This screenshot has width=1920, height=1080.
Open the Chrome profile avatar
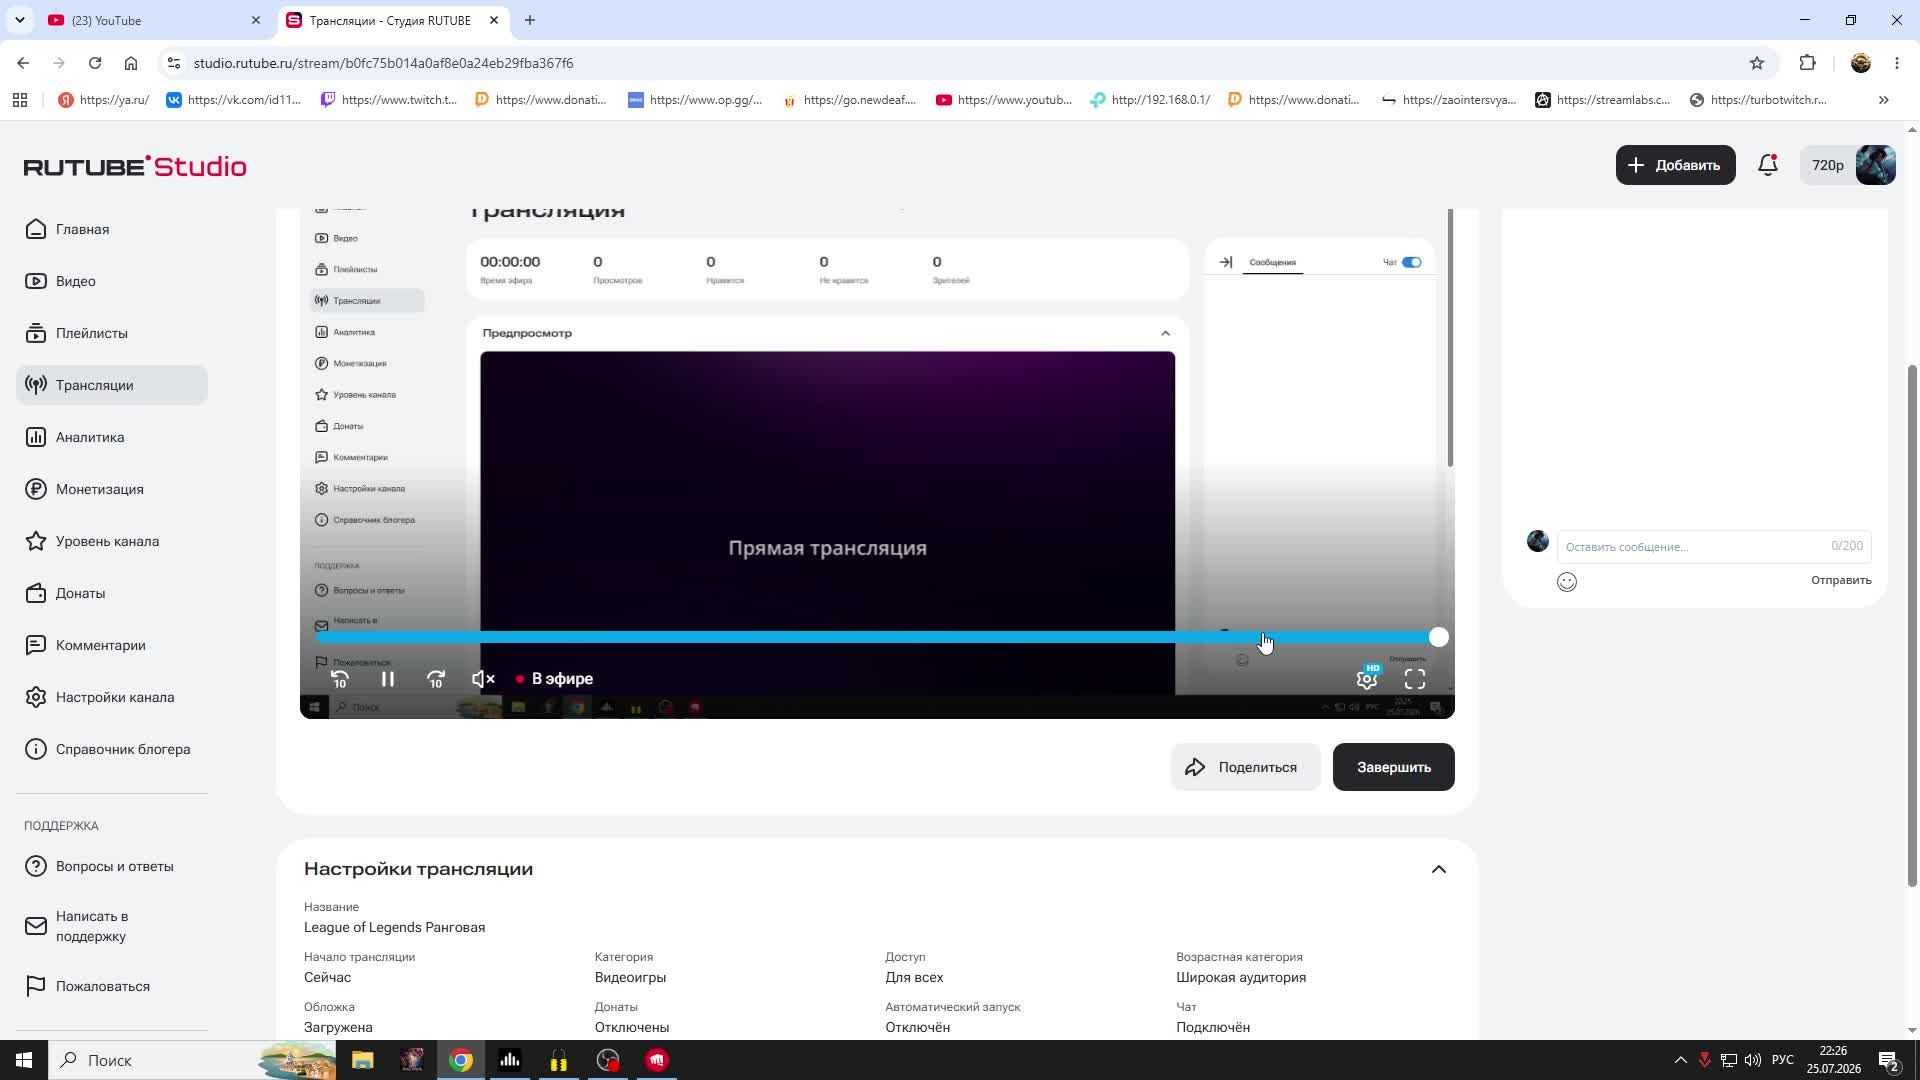click(x=1861, y=63)
